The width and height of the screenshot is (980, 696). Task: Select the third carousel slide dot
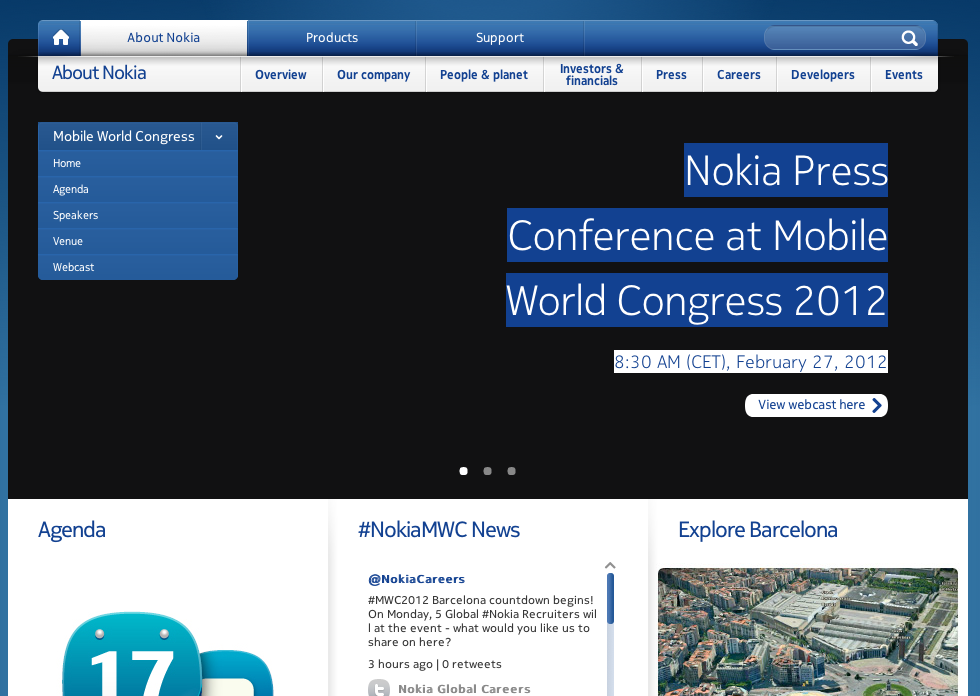pos(511,471)
